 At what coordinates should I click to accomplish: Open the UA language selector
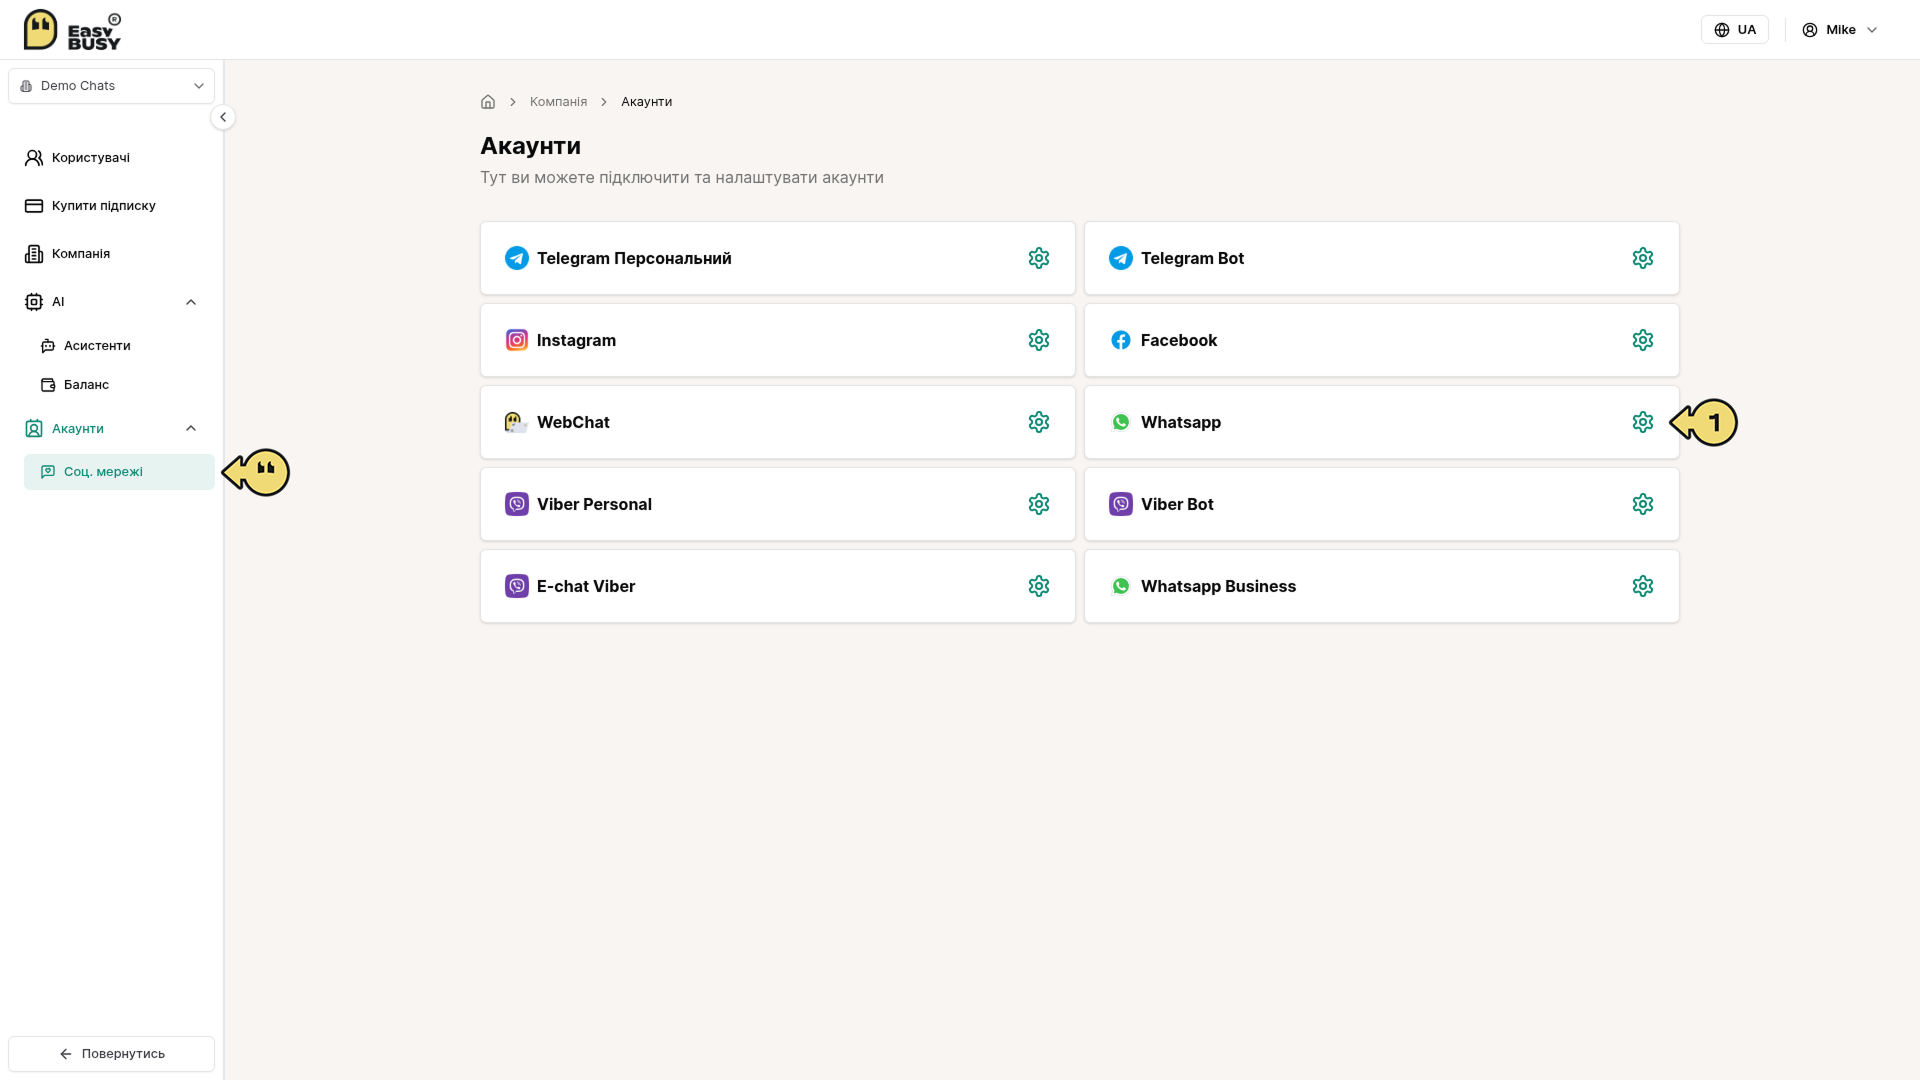point(1735,30)
